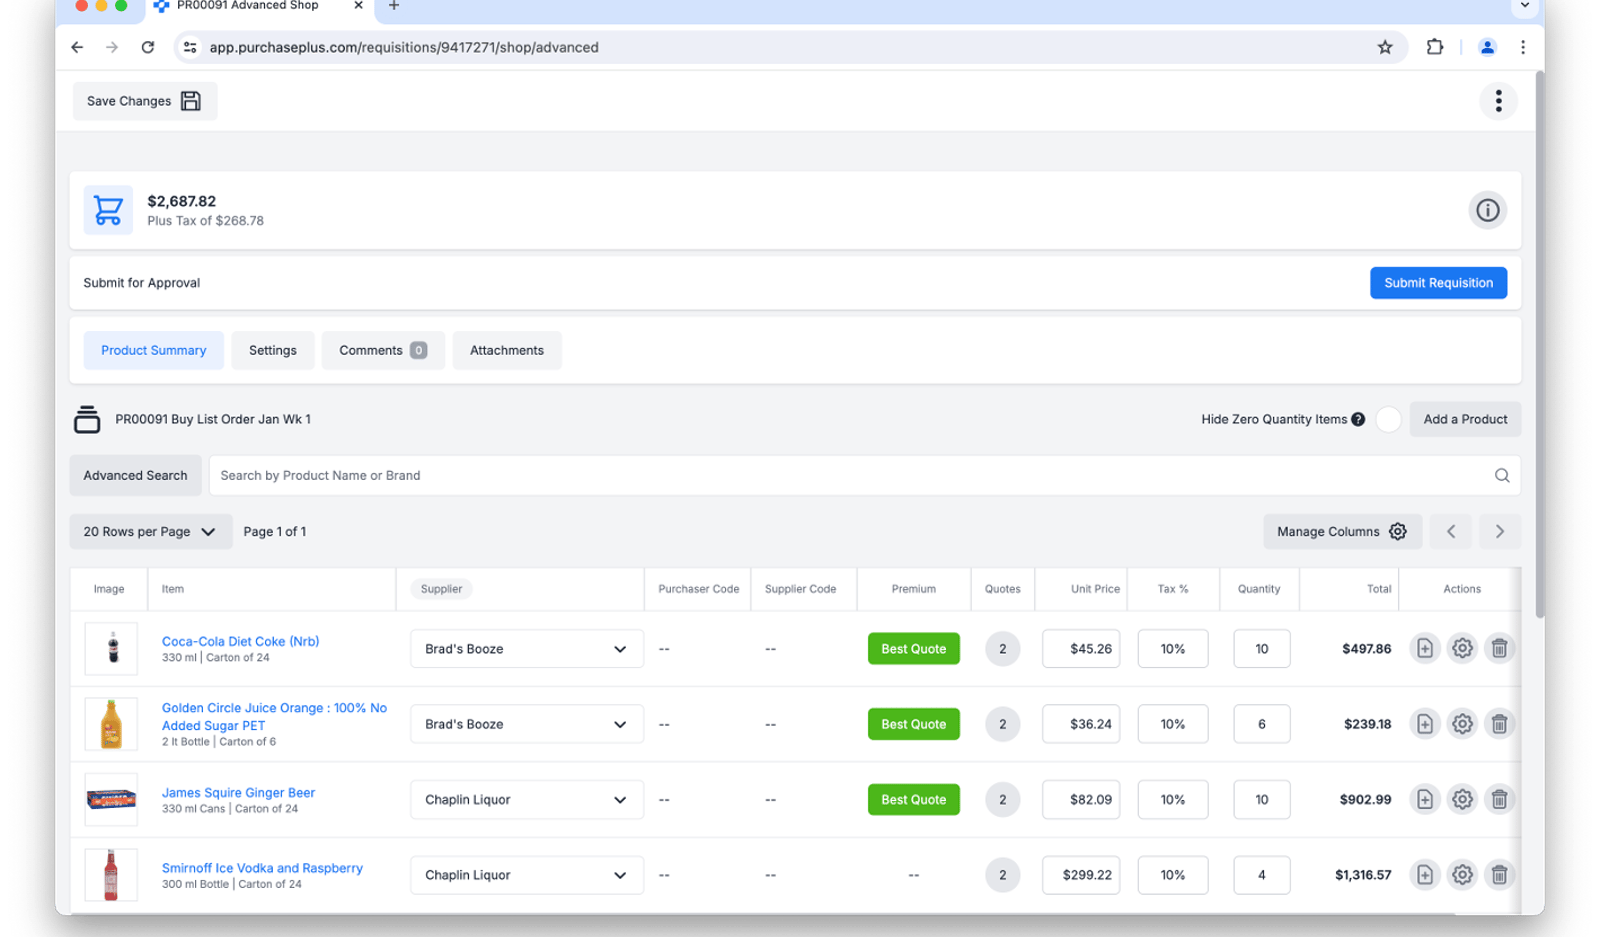Switch to the Settings tab

tap(272, 350)
